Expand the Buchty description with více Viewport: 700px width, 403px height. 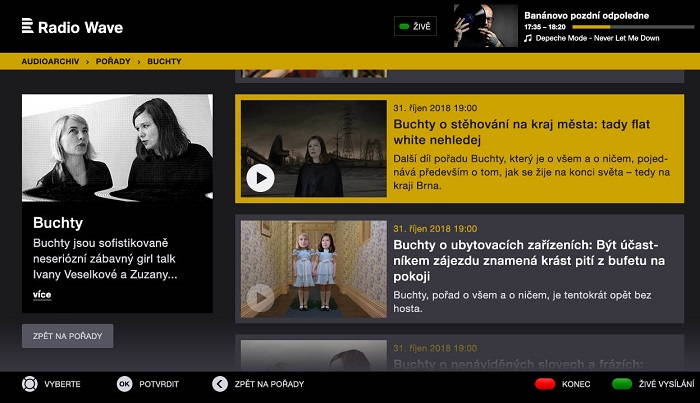41,295
